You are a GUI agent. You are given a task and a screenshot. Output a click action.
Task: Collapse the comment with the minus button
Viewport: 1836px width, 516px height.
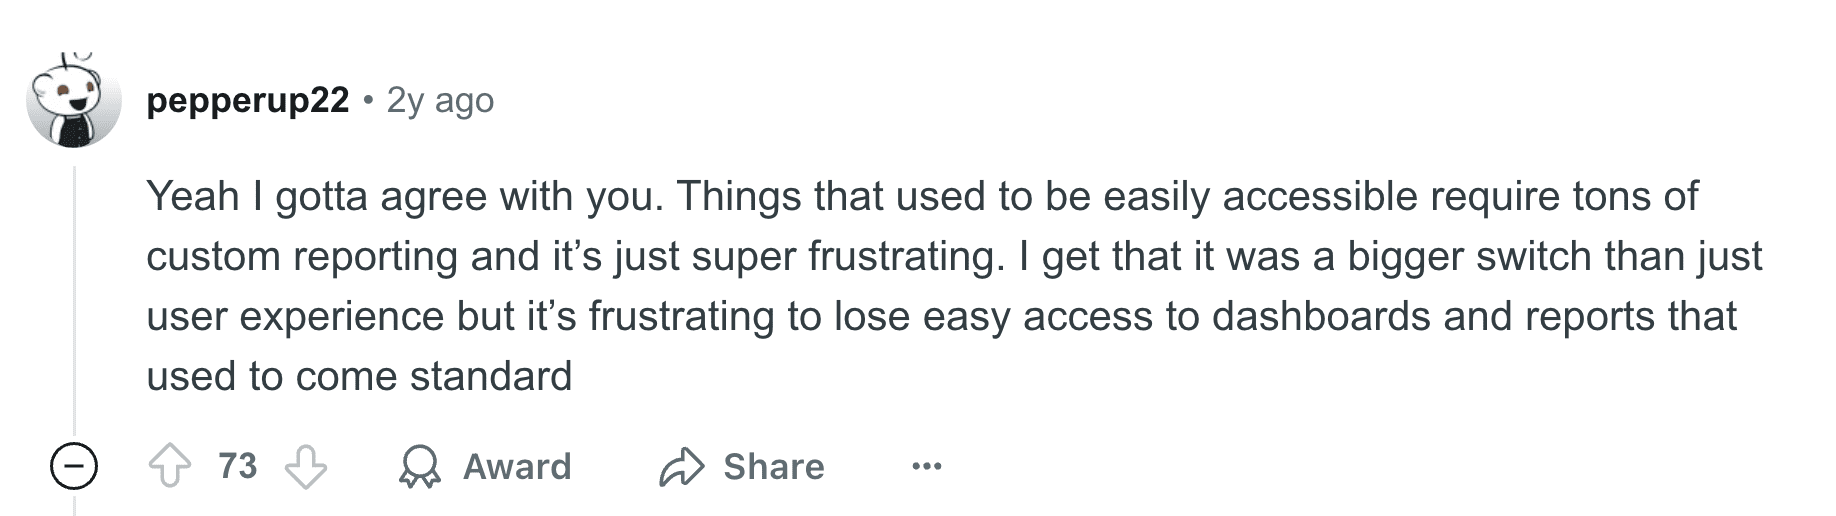tap(74, 466)
